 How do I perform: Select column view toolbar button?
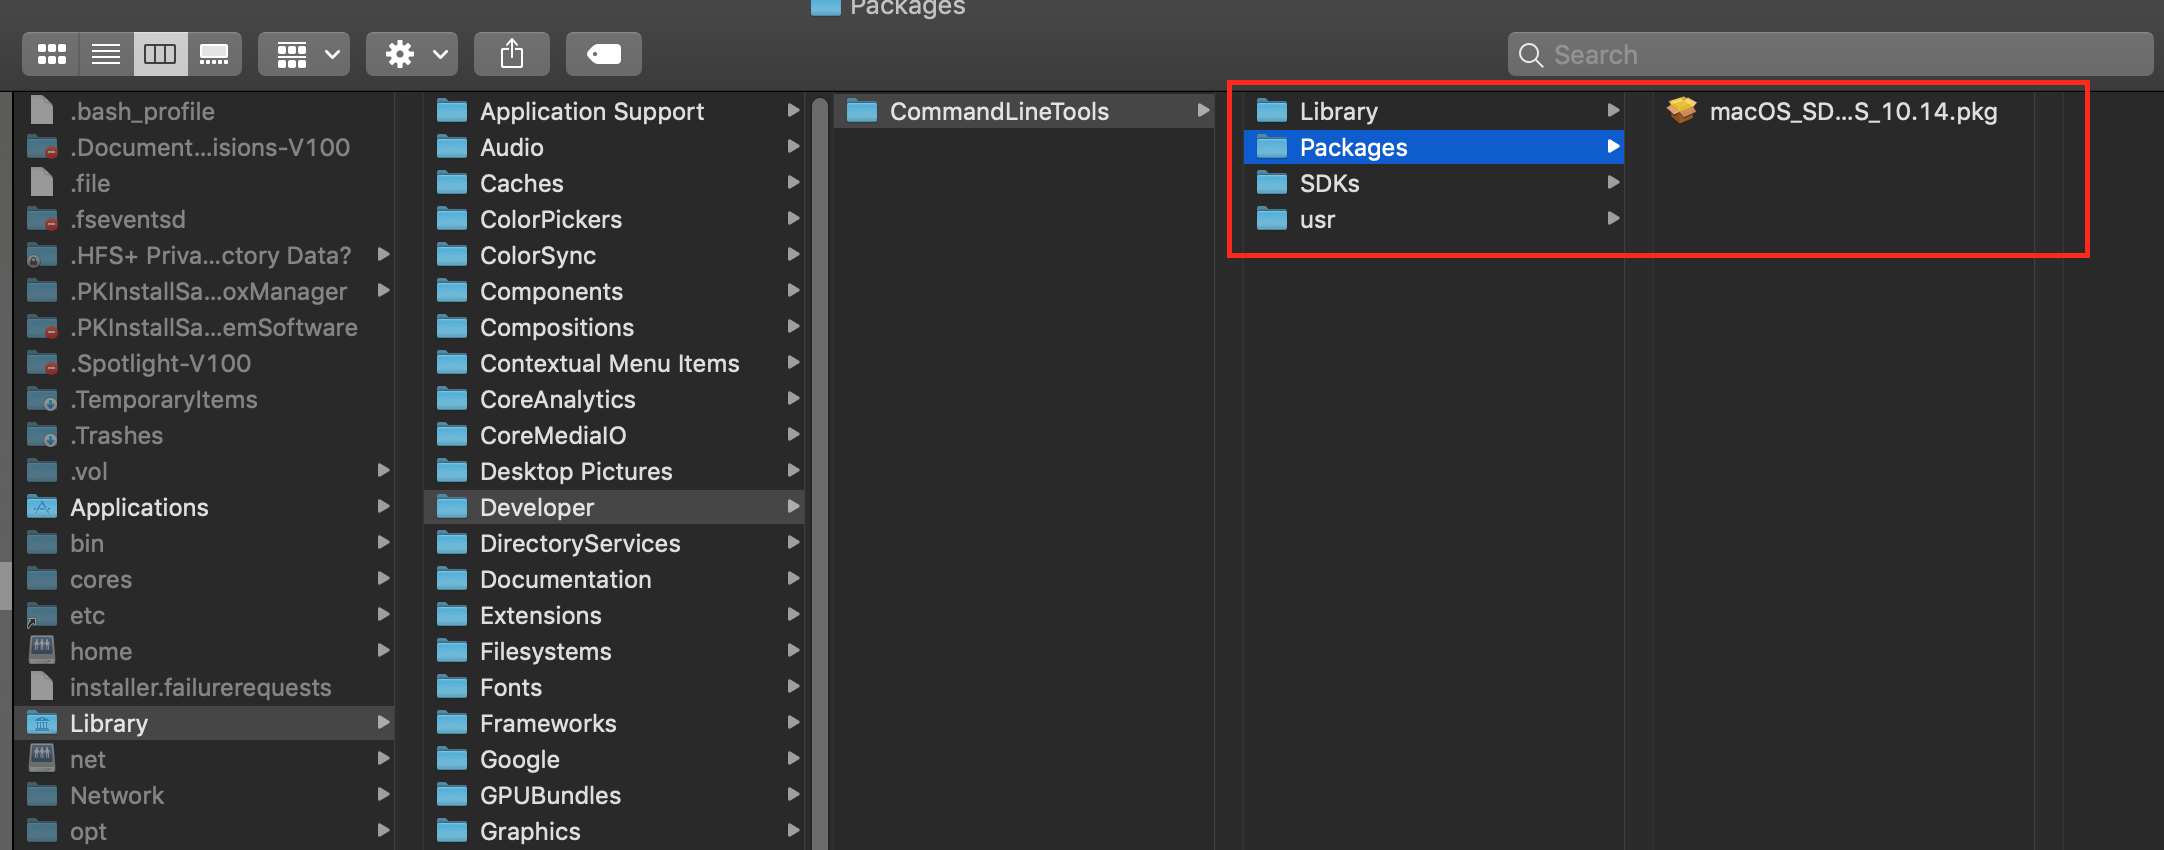pos(160,54)
